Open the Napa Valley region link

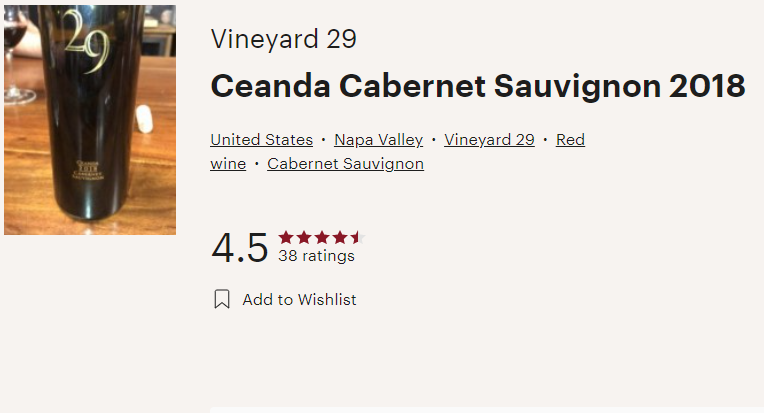point(379,140)
